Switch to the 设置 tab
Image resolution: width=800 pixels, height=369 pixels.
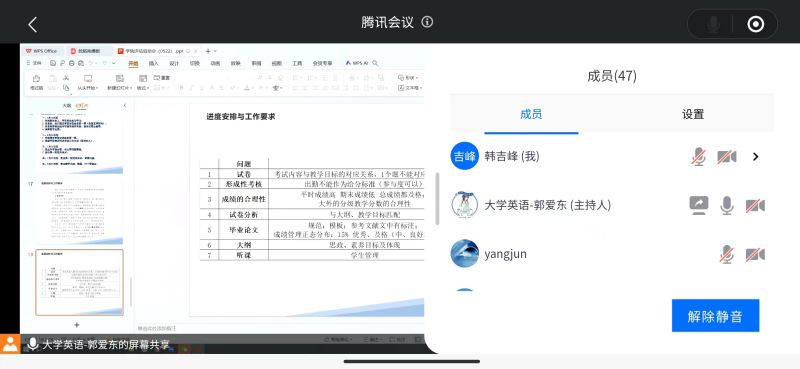(693, 114)
